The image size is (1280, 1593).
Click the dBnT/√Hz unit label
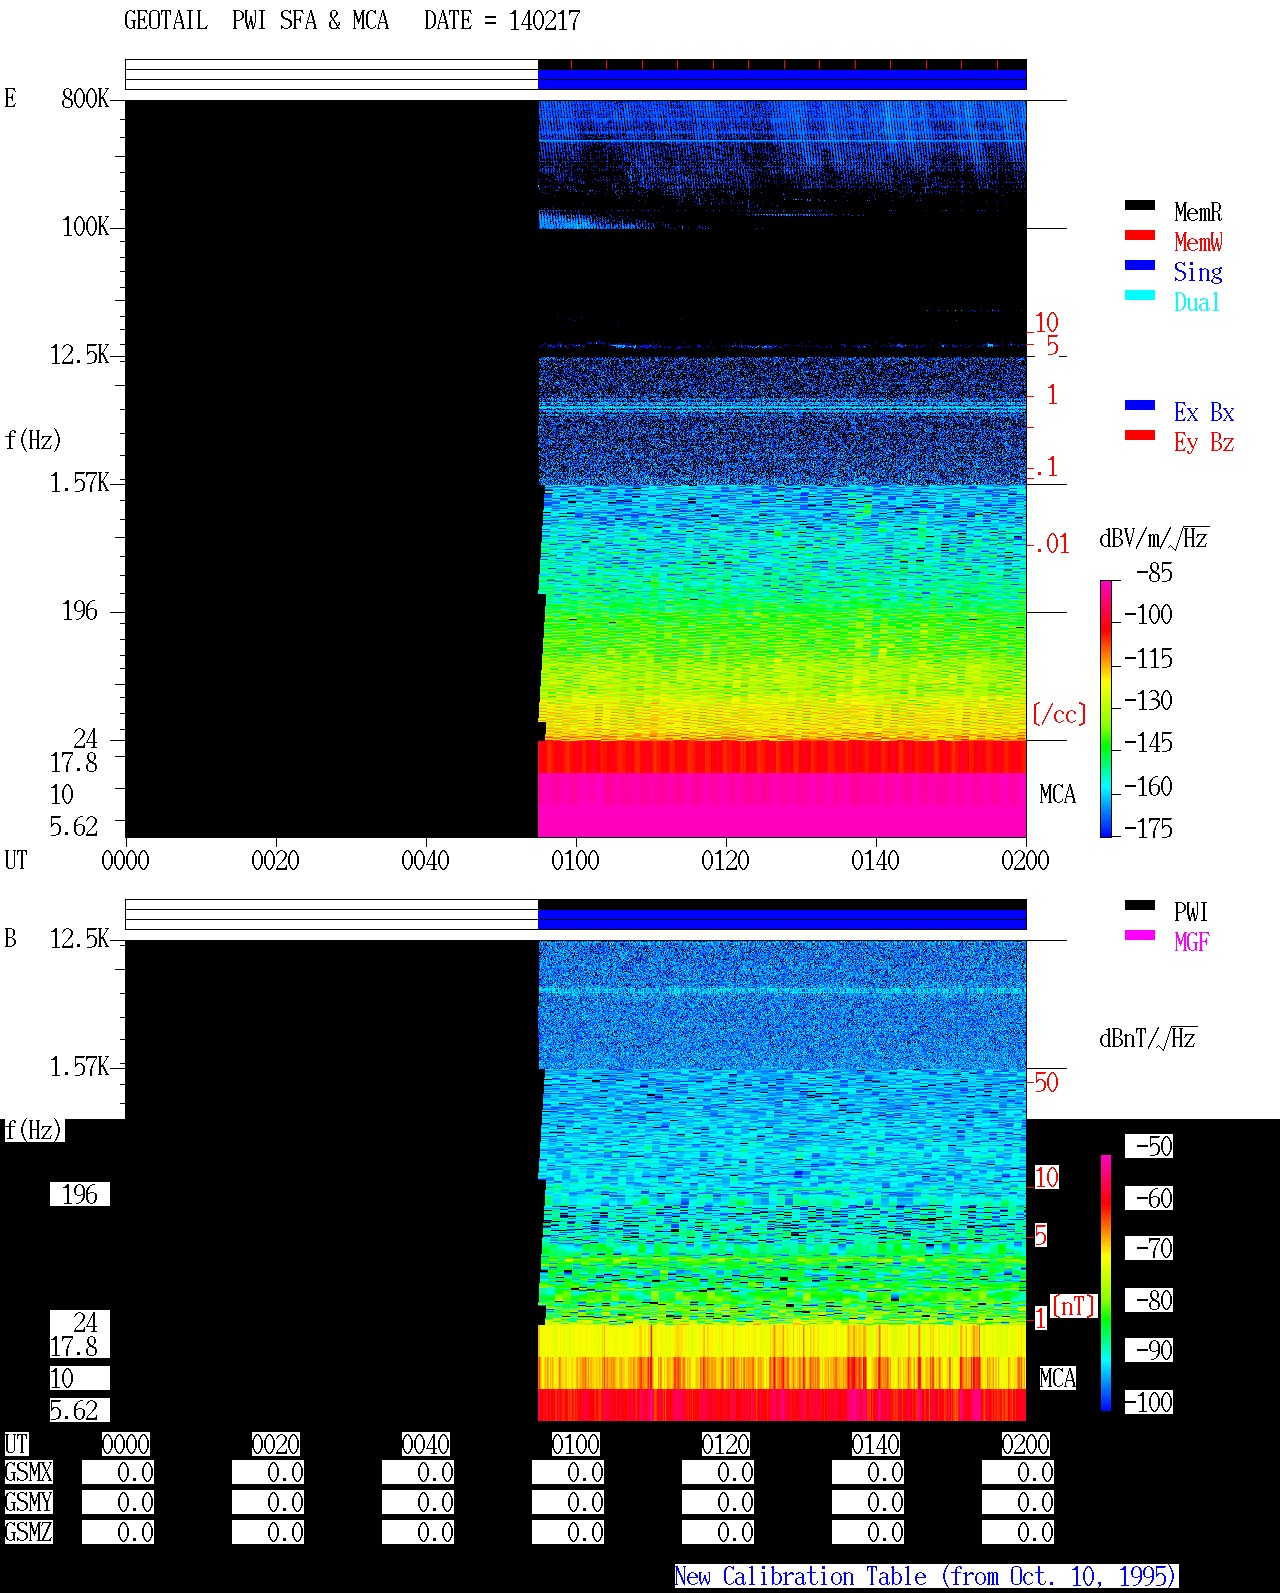(1148, 1038)
